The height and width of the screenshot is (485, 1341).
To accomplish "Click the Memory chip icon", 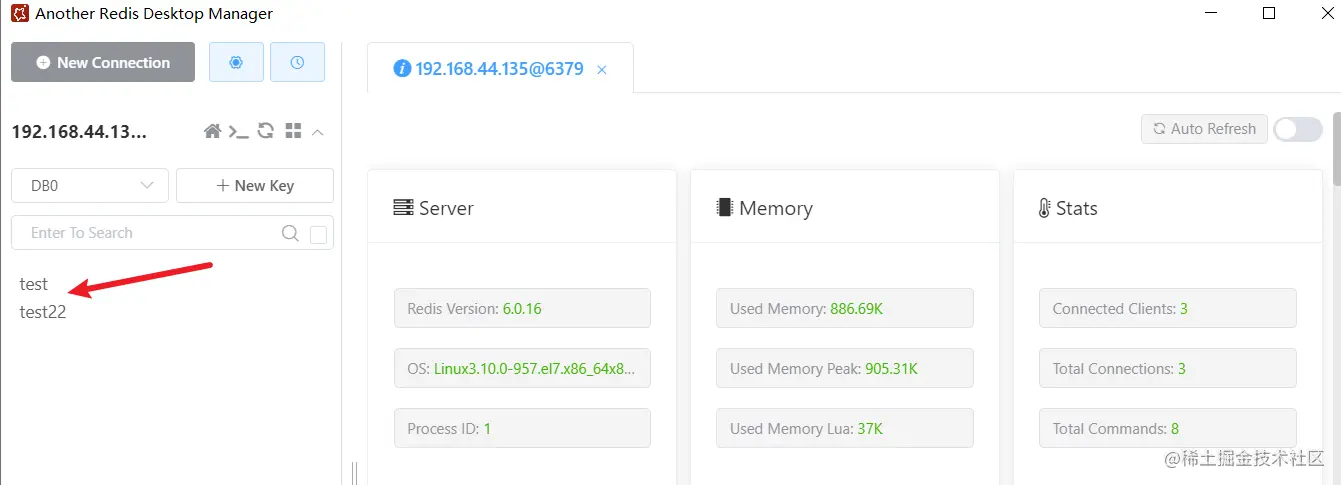I will [725, 208].
